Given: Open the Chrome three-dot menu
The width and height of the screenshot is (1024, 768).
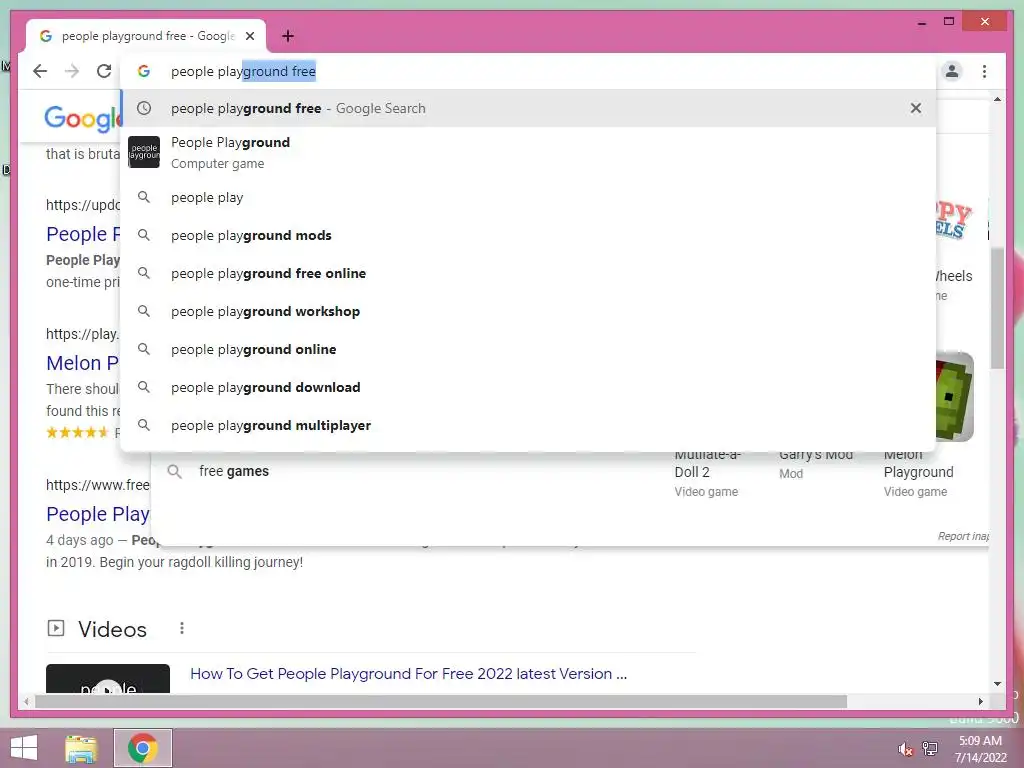Looking at the screenshot, I should [x=984, y=71].
